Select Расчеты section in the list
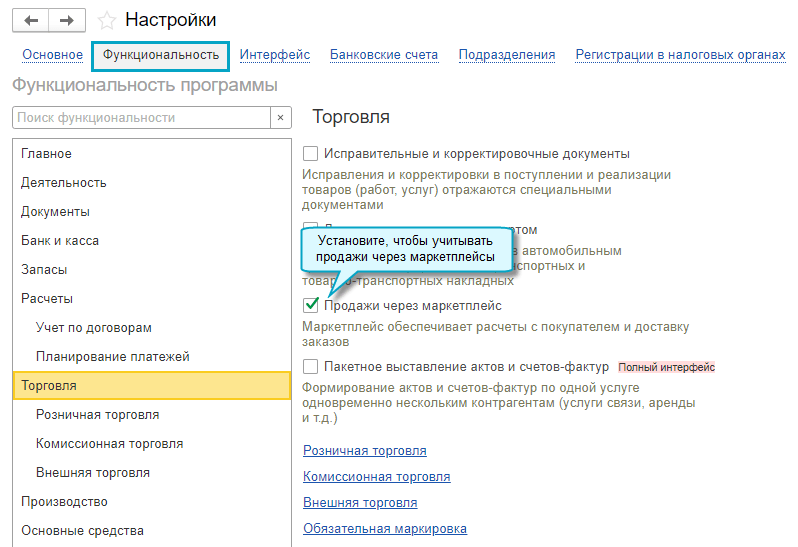 [x=152, y=299]
